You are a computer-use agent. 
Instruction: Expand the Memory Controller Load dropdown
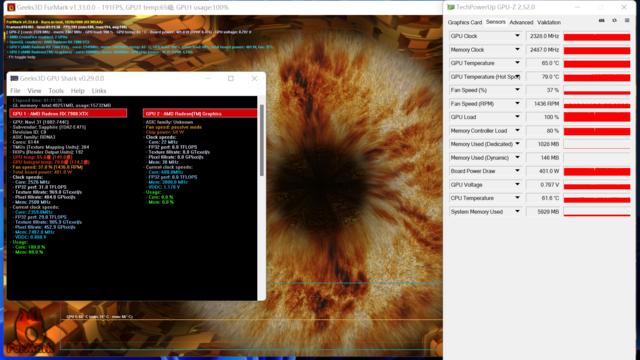(x=517, y=130)
